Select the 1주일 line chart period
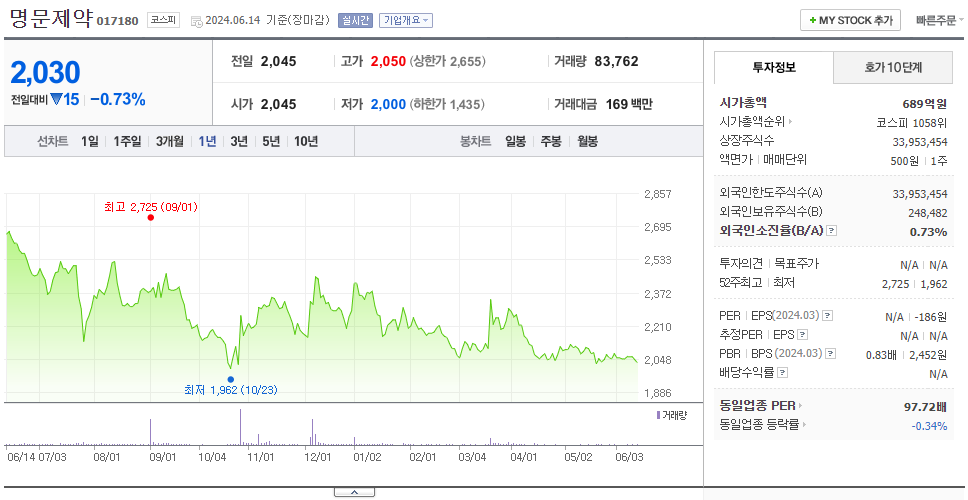968x500 pixels. 127,141
